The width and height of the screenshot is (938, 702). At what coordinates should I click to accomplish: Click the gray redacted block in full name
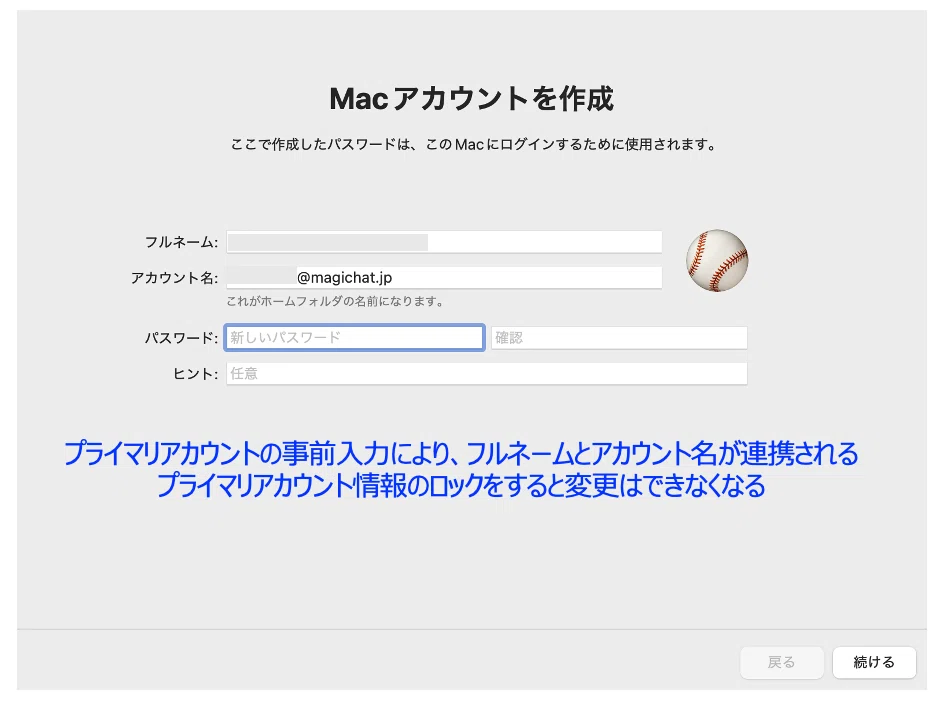click(x=327, y=242)
